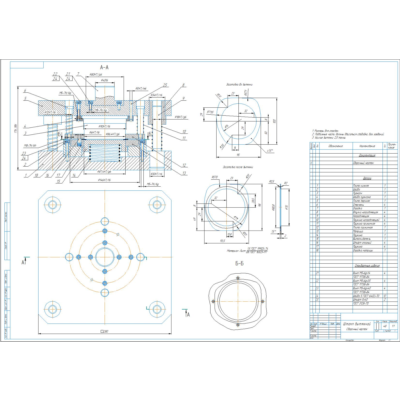This screenshot has height=400, width=400.
Task: Click the technical notes above the specification table
Action: tap(348, 134)
